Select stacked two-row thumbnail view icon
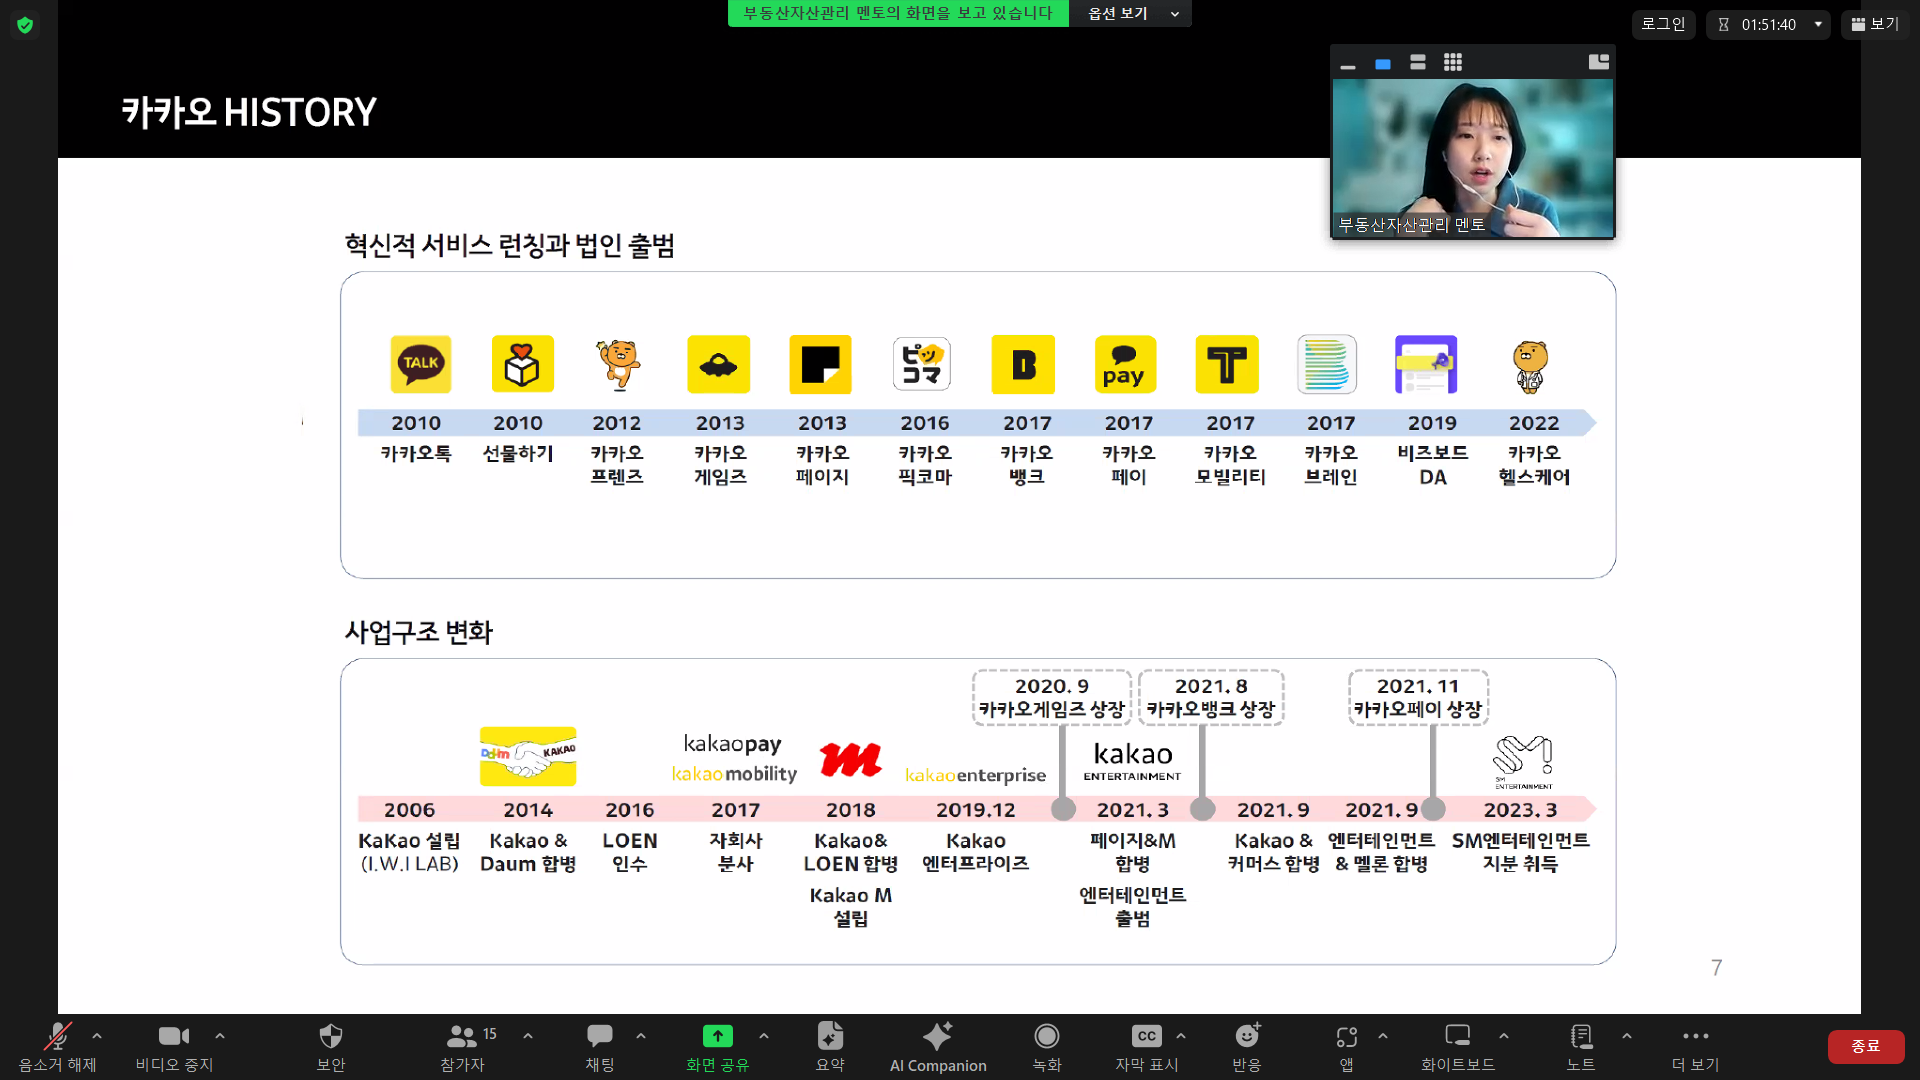This screenshot has width=1920, height=1080. (1418, 63)
